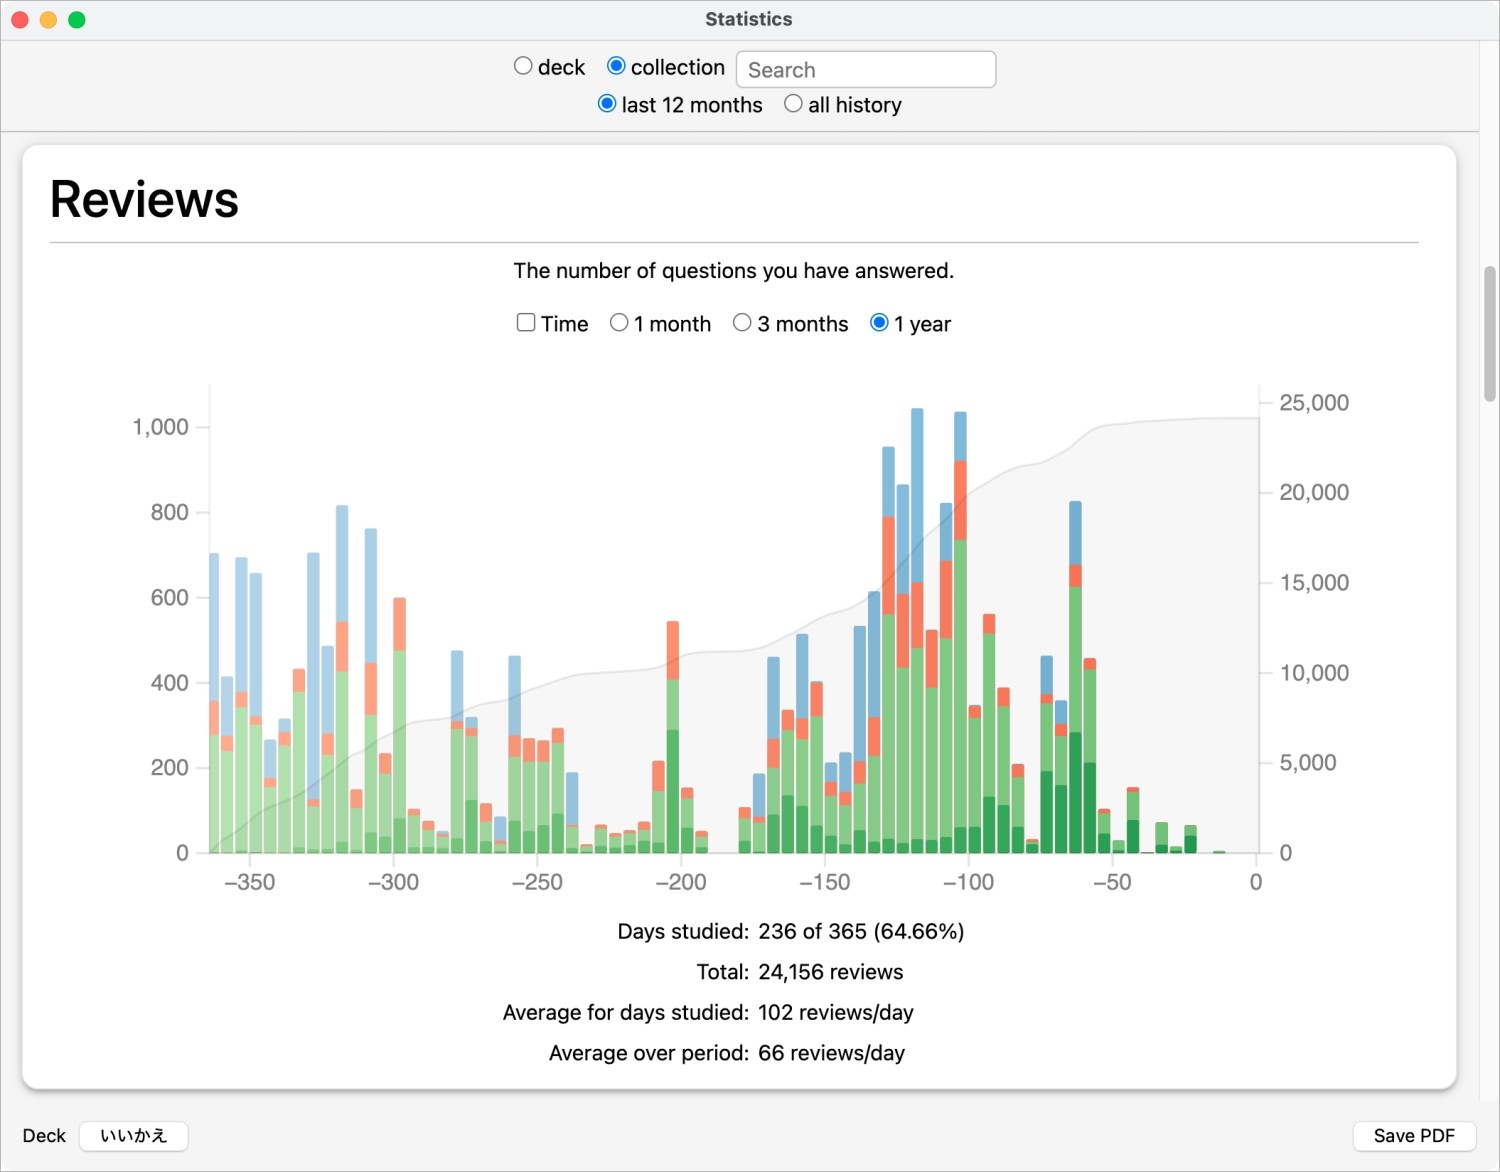Select the collection radio button
The height and width of the screenshot is (1172, 1500).
pyautogui.click(x=616, y=66)
